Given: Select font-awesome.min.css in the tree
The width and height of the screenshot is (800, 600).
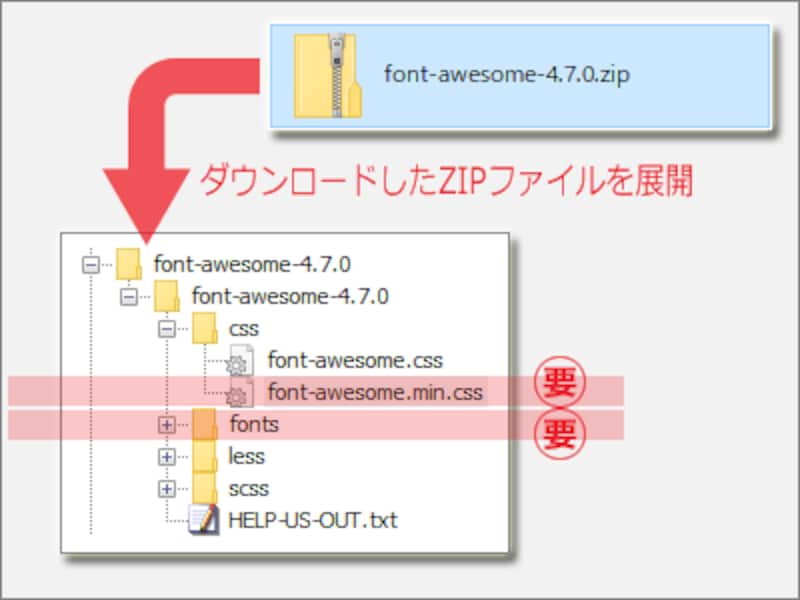Looking at the screenshot, I should coord(375,392).
